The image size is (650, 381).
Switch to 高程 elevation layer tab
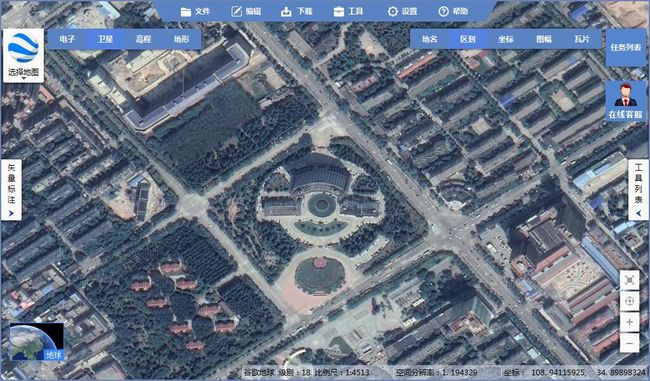coord(143,39)
